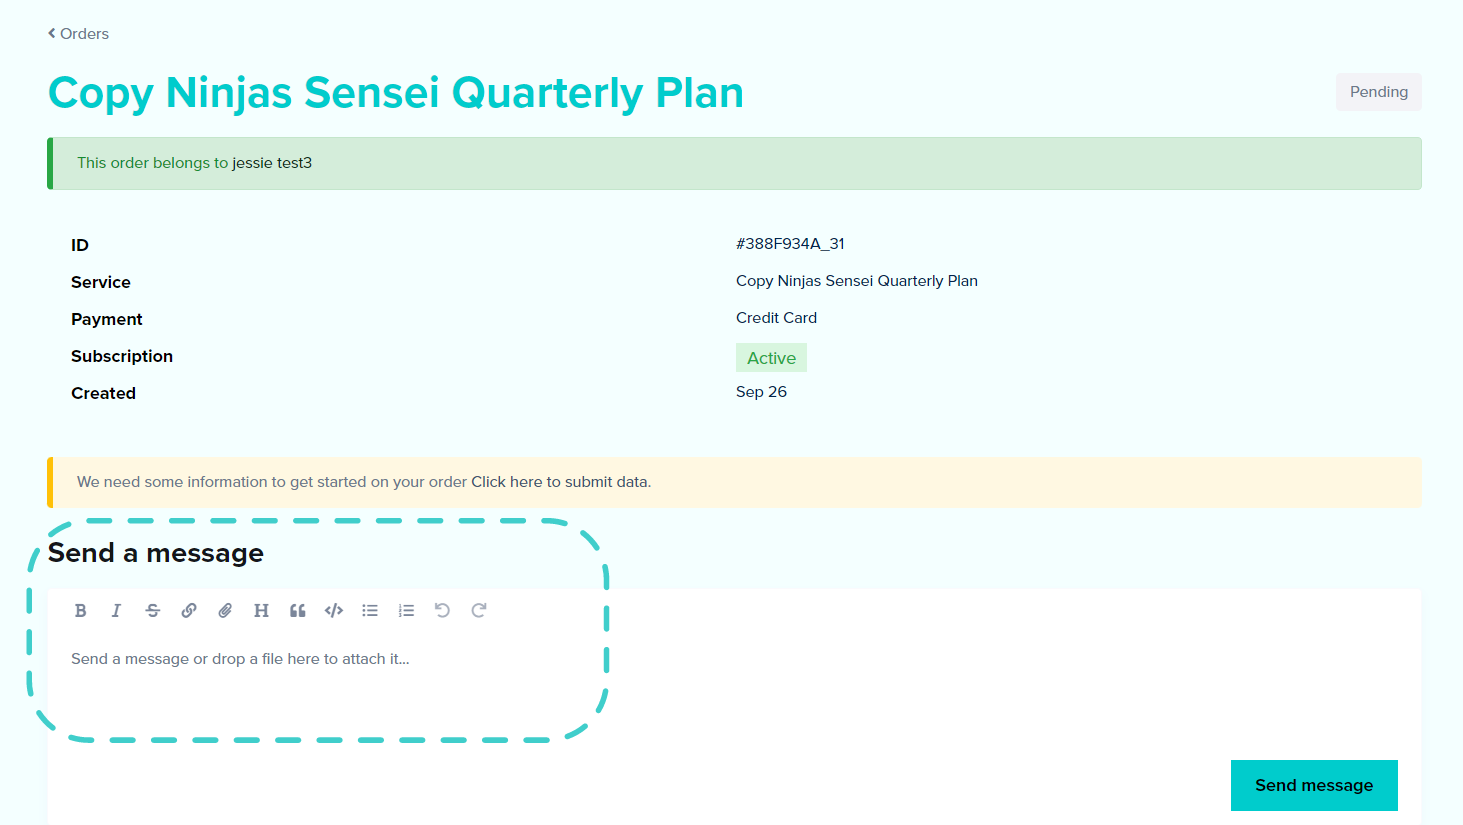
Task: Add a blockquote to message
Action: pyautogui.click(x=298, y=610)
